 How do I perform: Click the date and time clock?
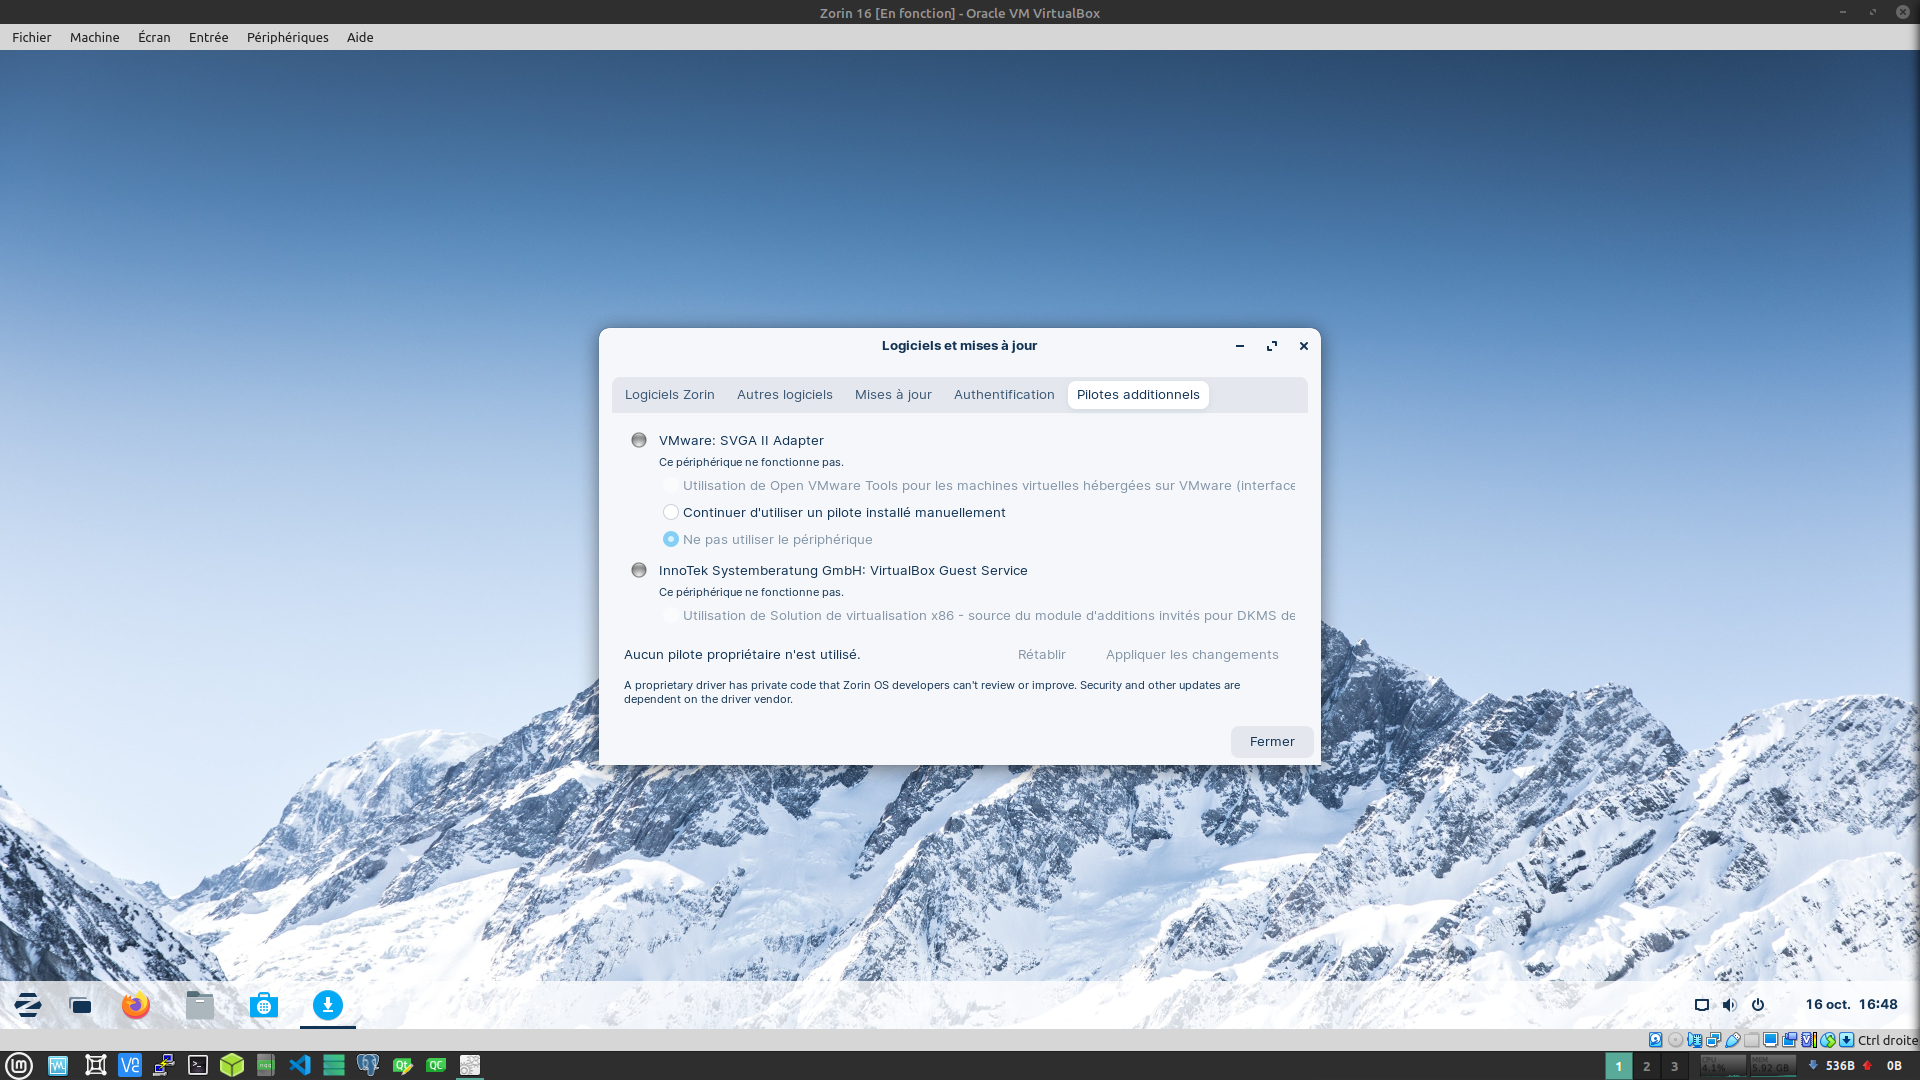[1851, 1004]
